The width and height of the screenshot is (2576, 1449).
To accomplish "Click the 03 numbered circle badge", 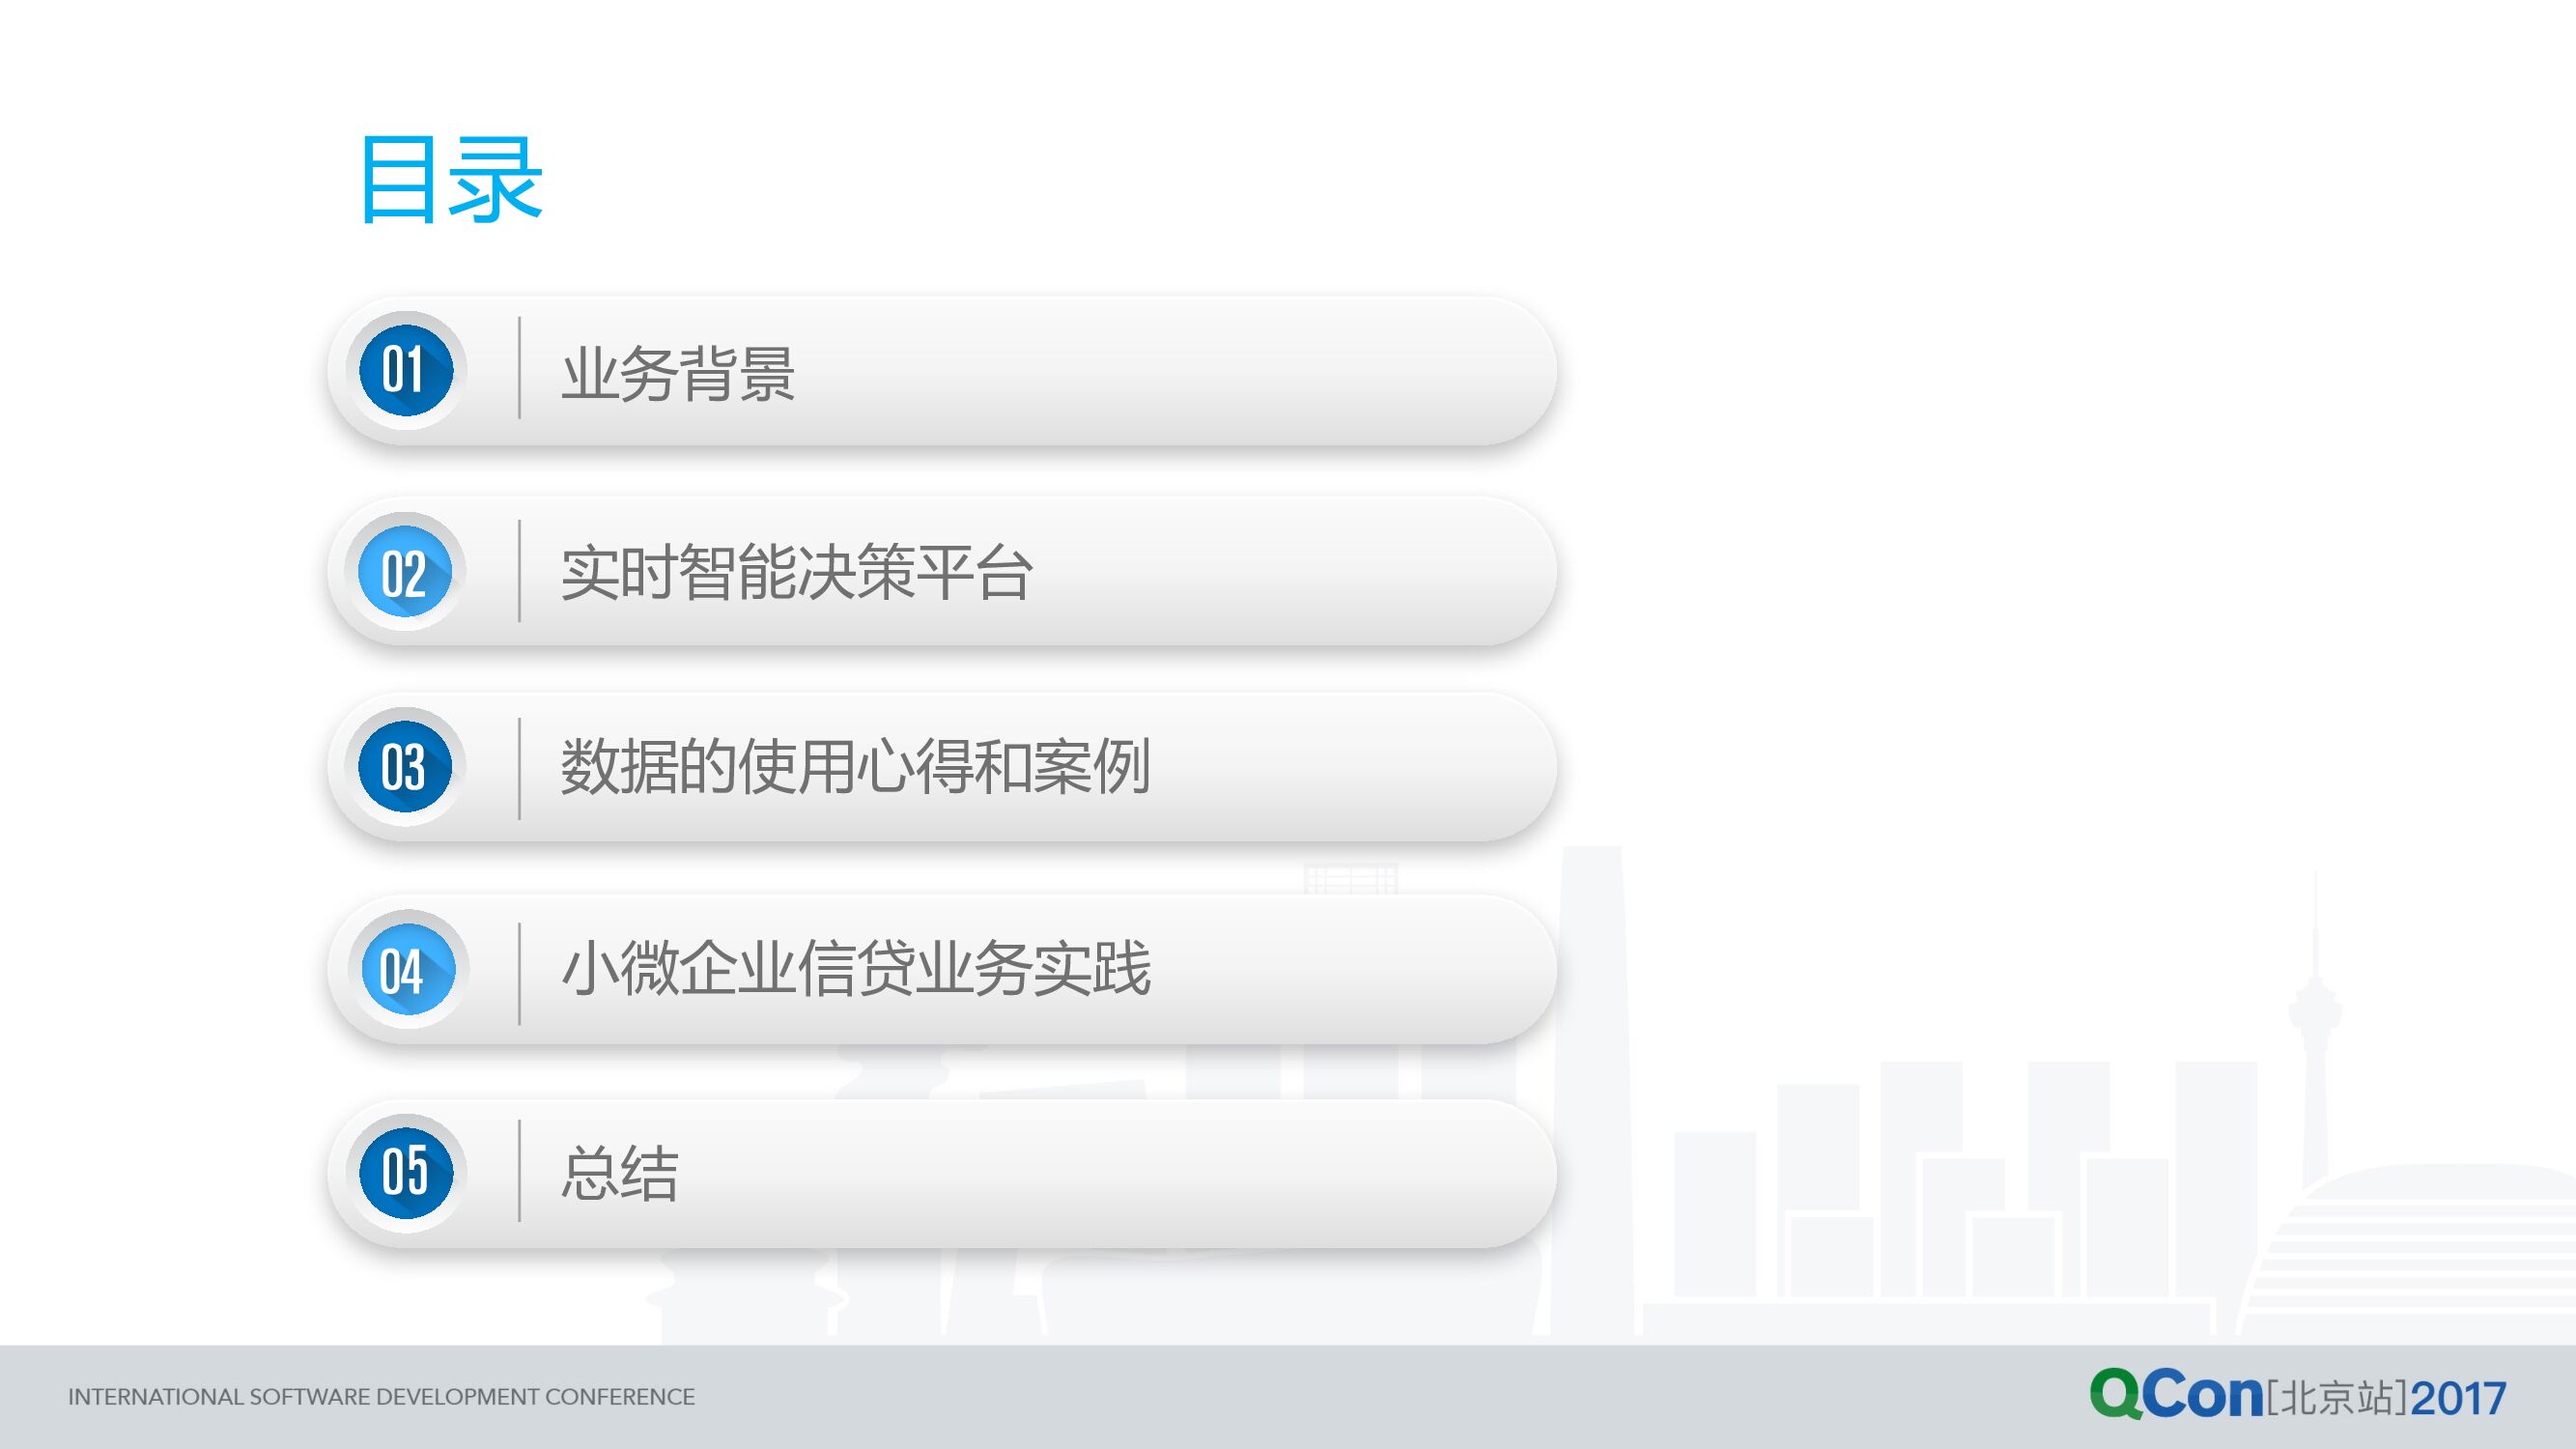I will (406, 767).
